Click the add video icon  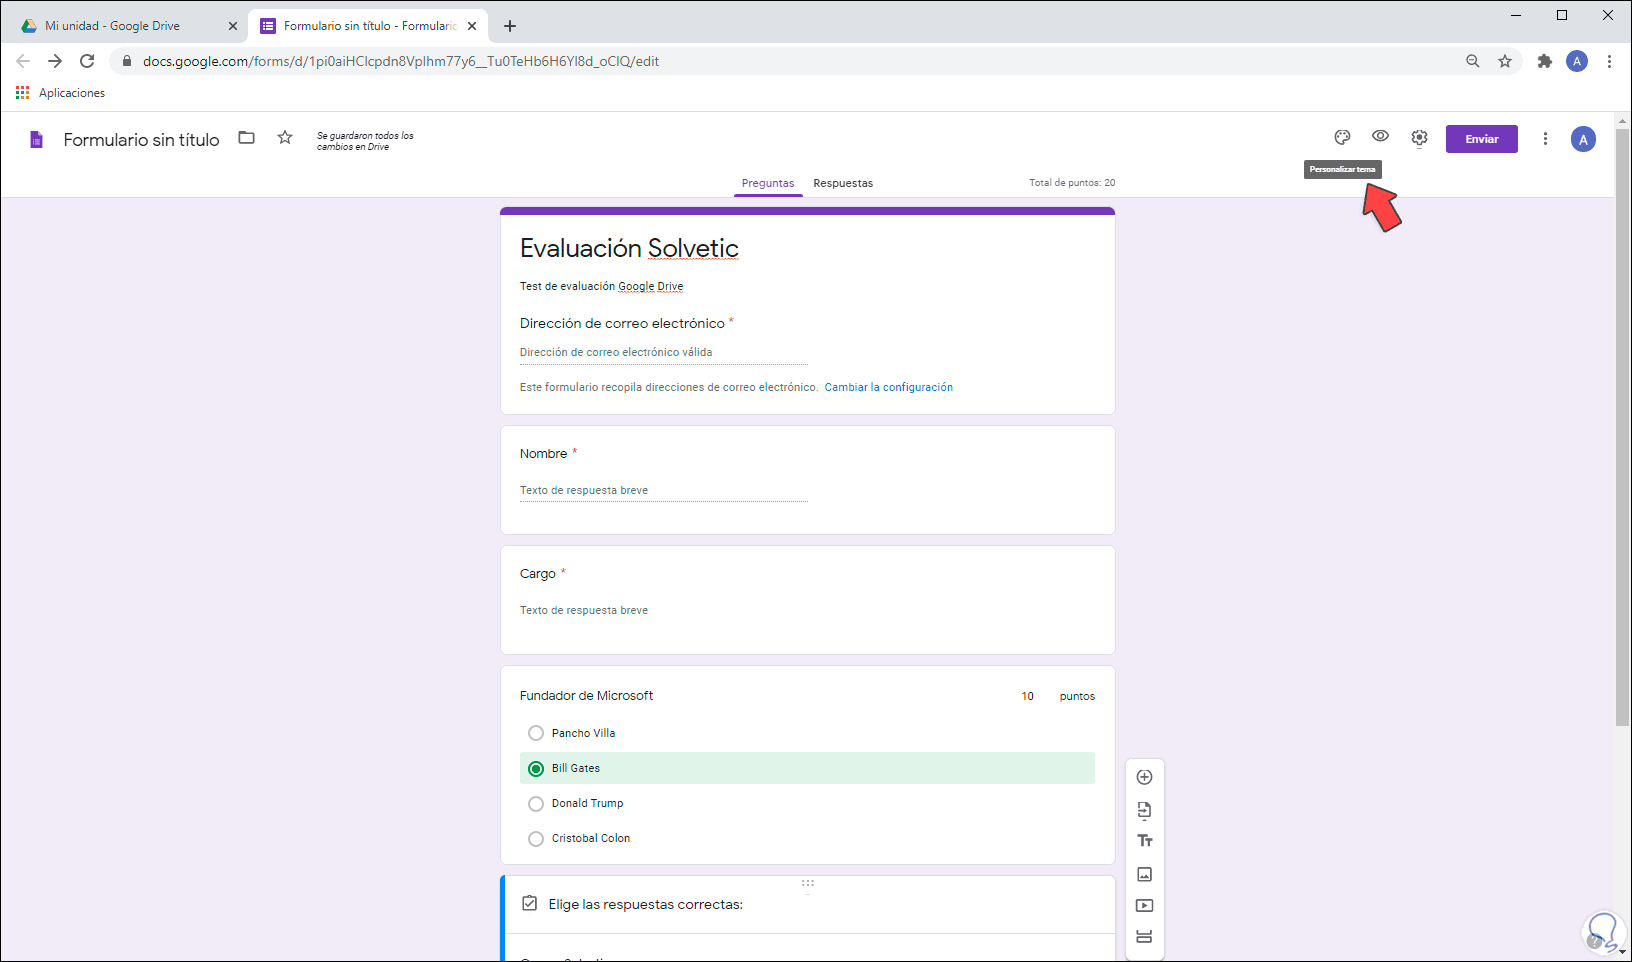1145,906
